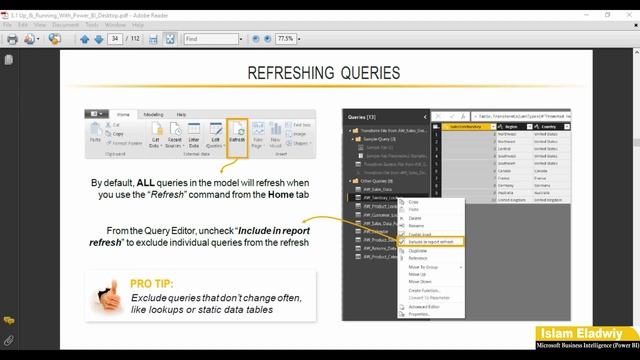Image resolution: width=640 pixels, height=360 pixels.
Task: Click the Print icon in Adobe Reader toolbar
Action: [12, 39]
